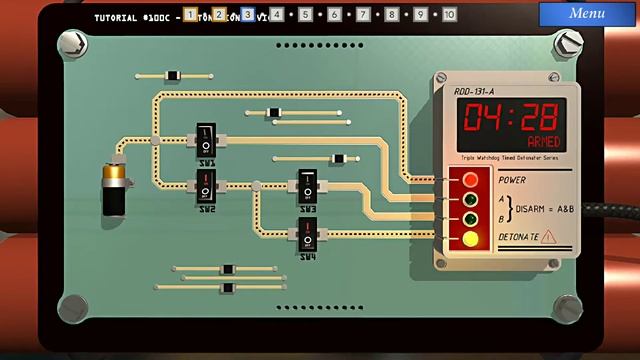Select tutorial level 2
This screenshot has width=640, height=360.
click(219, 15)
